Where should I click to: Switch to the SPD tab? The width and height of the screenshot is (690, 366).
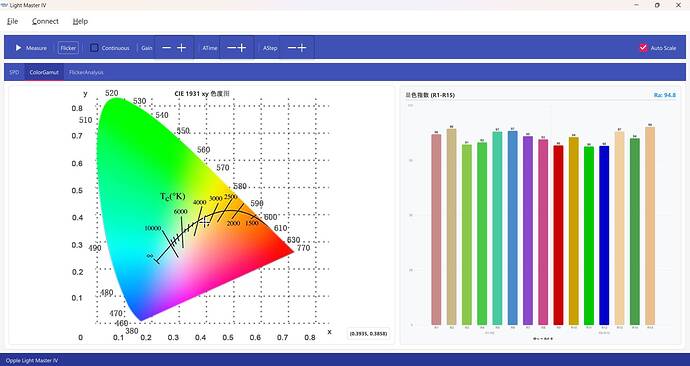coord(14,72)
